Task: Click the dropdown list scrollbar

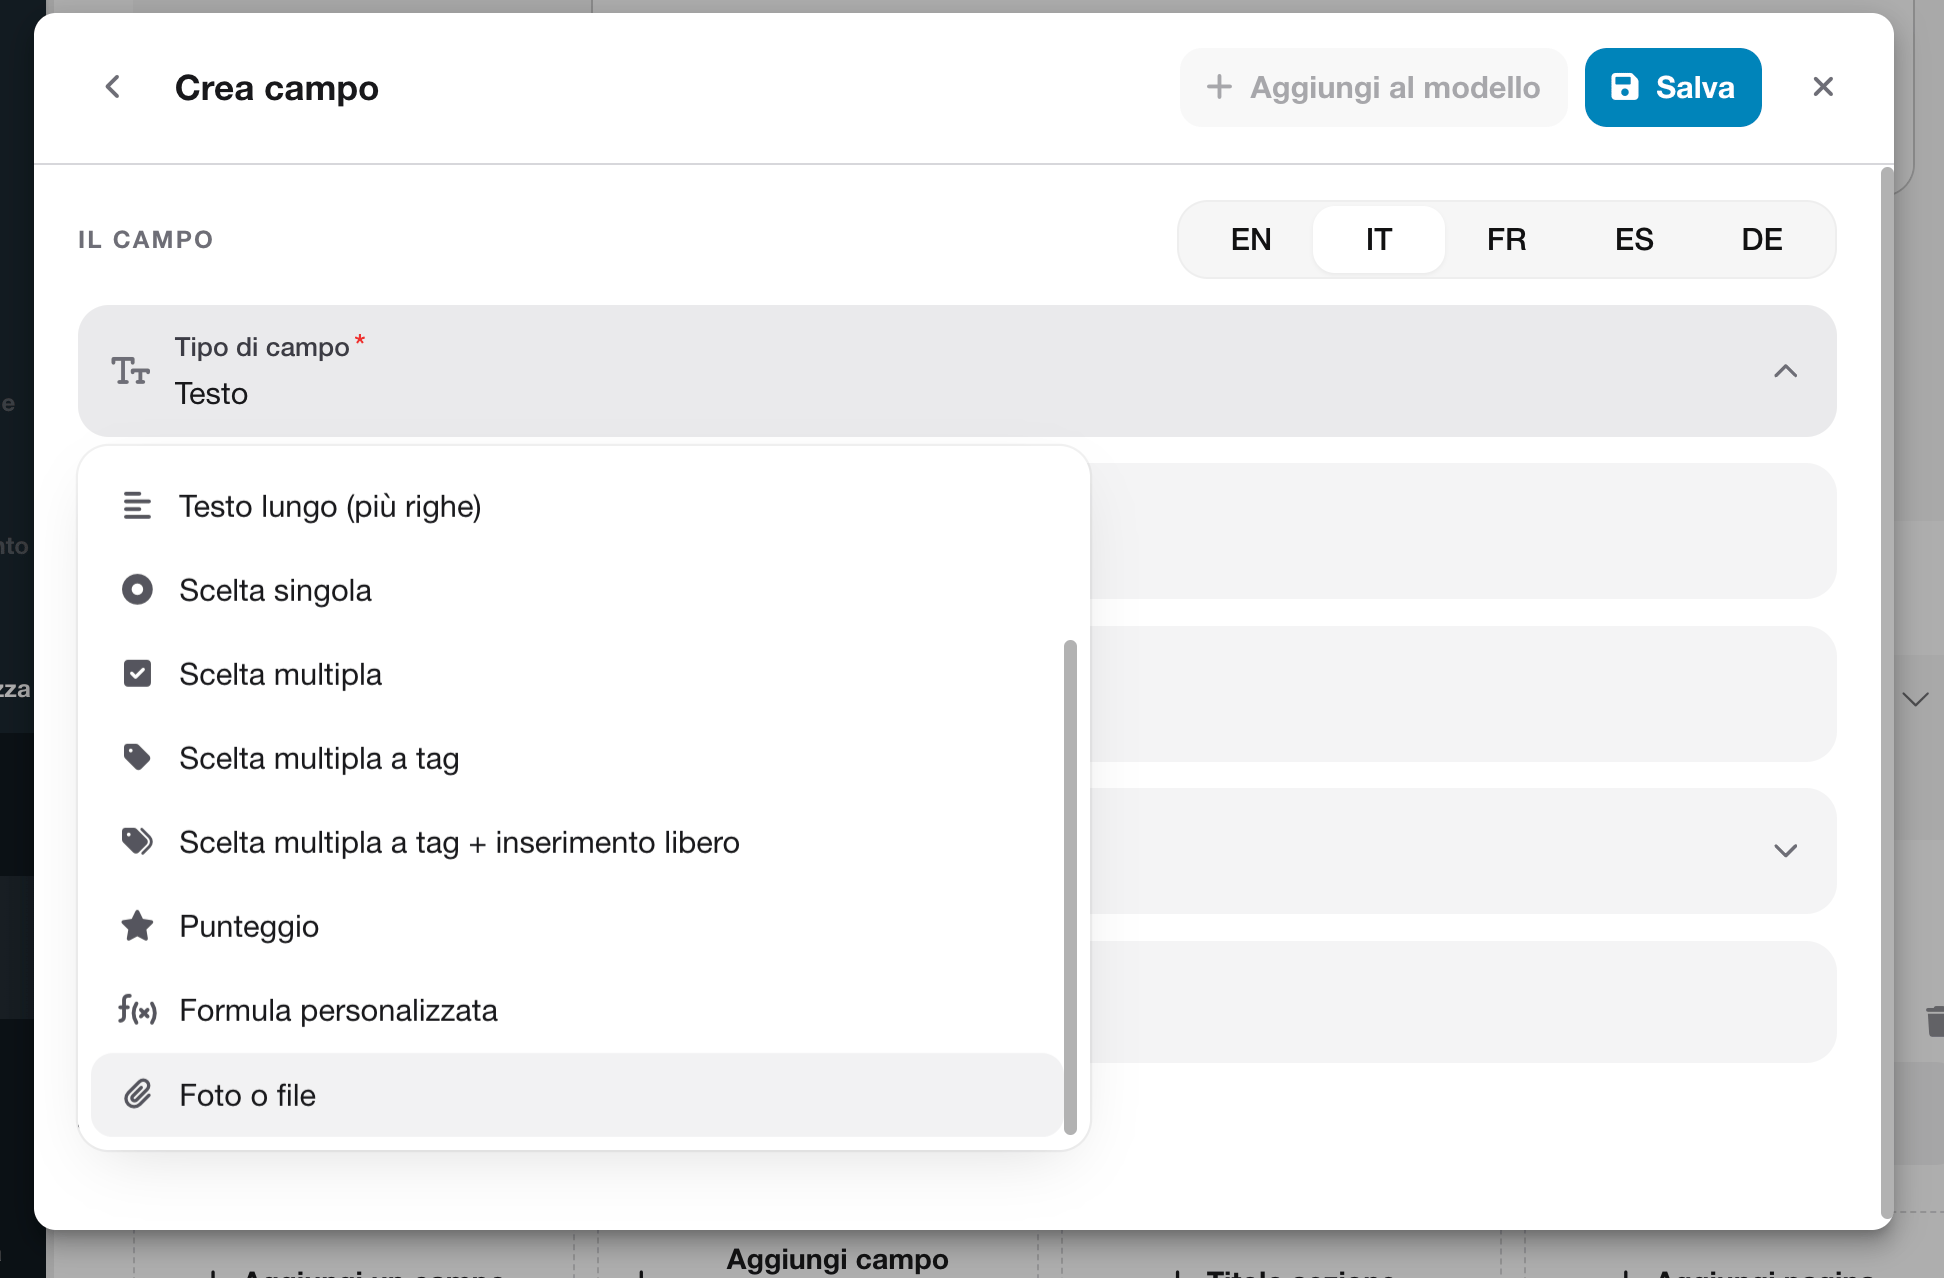Action: (1070, 887)
